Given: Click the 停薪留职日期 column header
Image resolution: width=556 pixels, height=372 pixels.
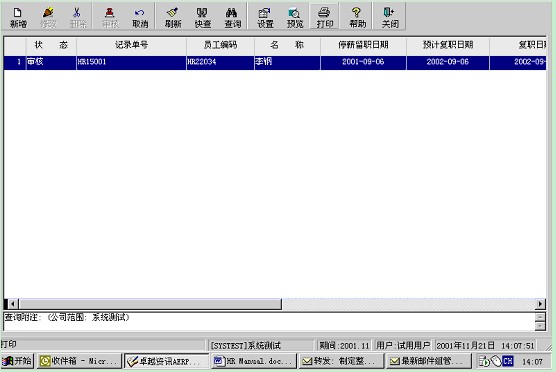Looking at the screenshot, I should click(363, 45).
